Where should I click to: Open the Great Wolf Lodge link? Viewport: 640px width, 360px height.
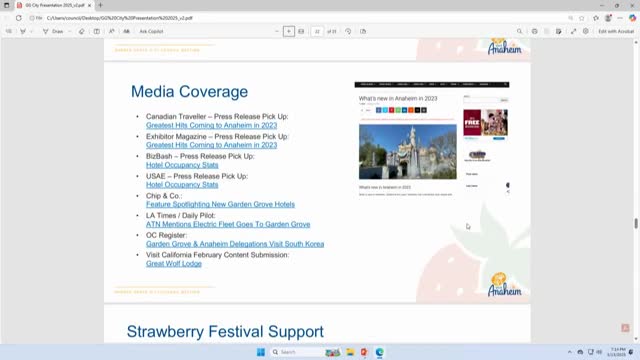coord(174,264)
